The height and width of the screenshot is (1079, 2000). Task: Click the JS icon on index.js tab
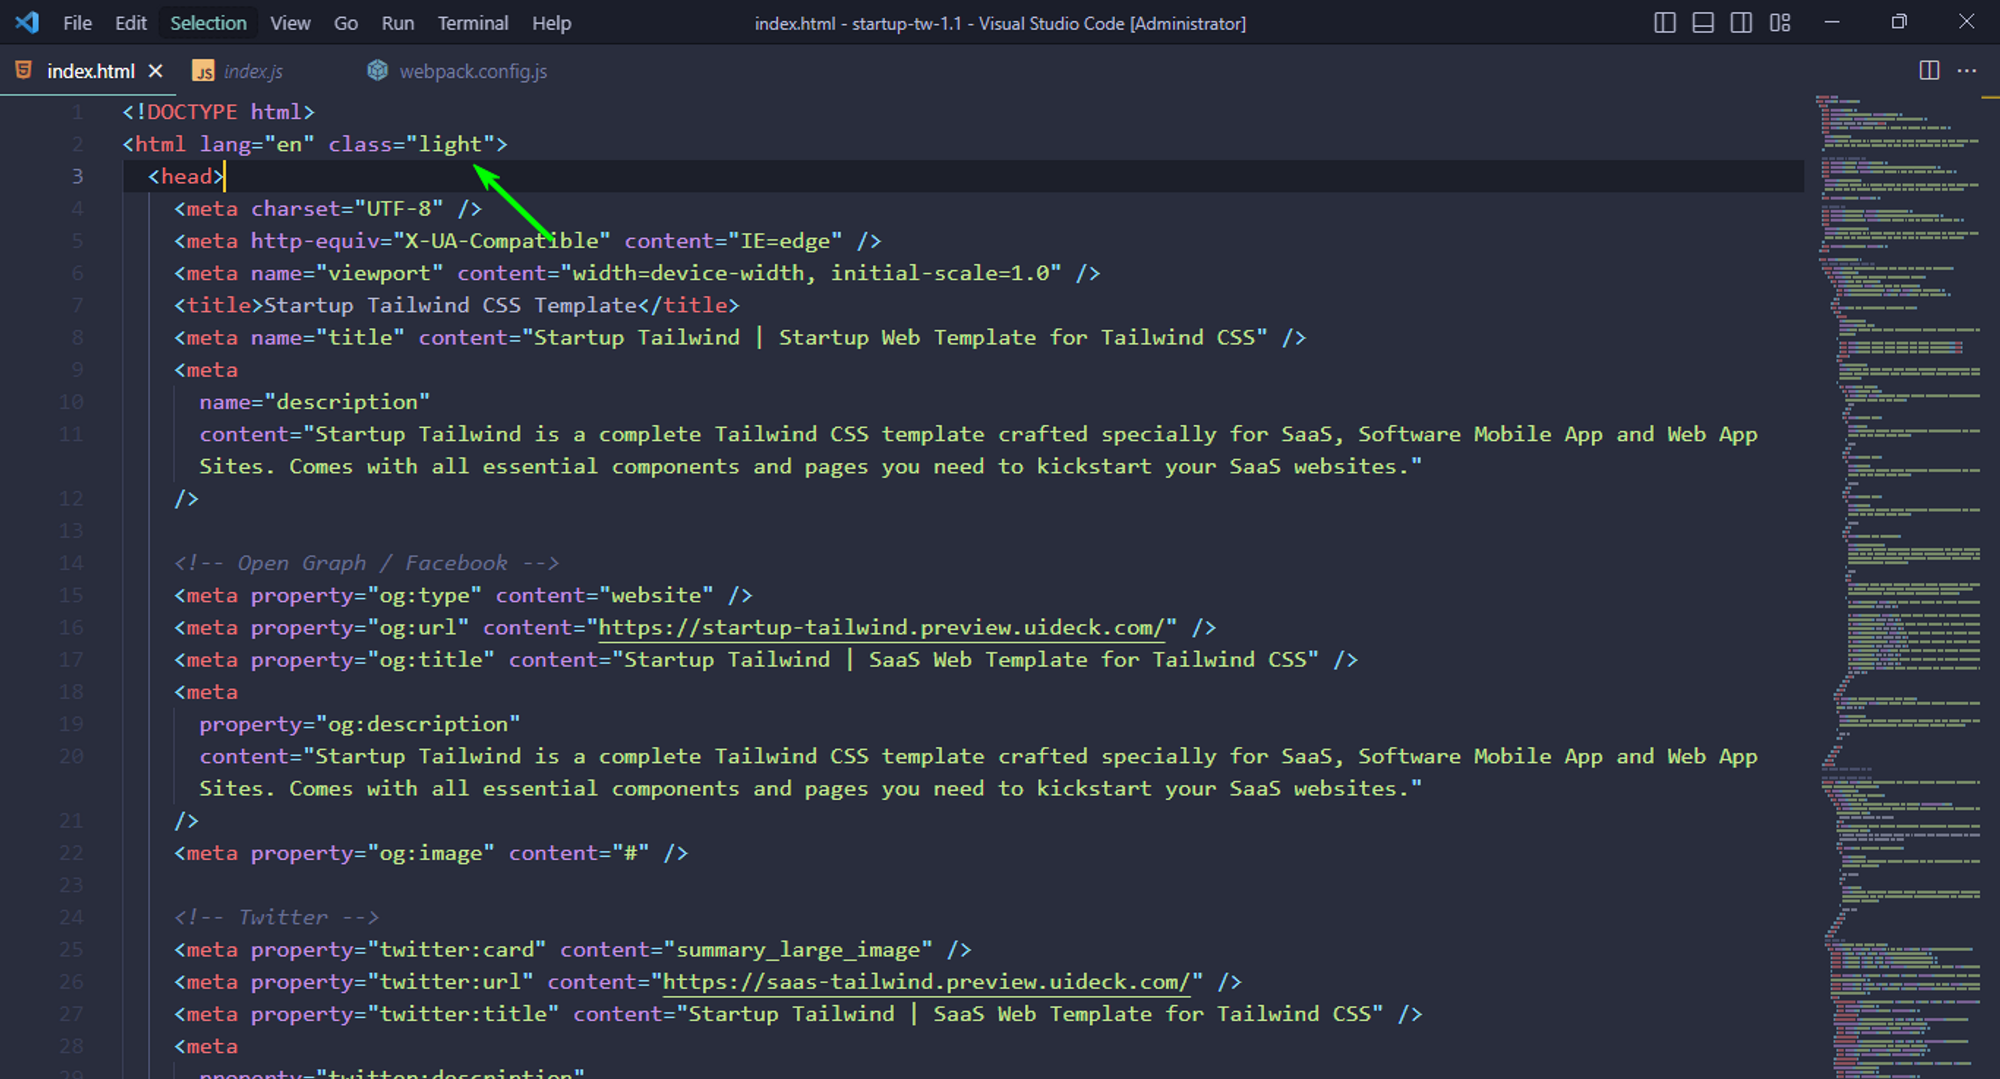tap(204, 70)
